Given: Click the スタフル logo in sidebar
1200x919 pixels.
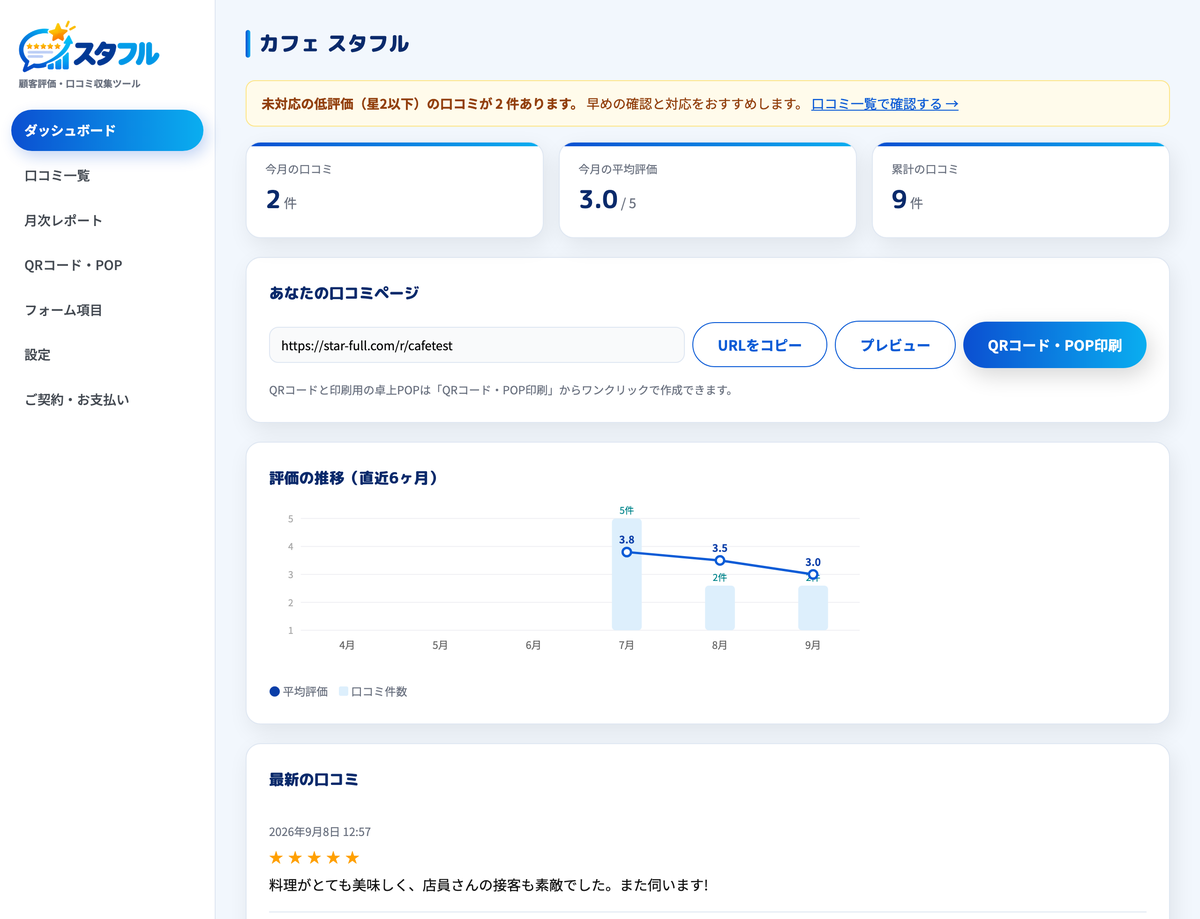Looking at the screenshot, I should point(88,46).
